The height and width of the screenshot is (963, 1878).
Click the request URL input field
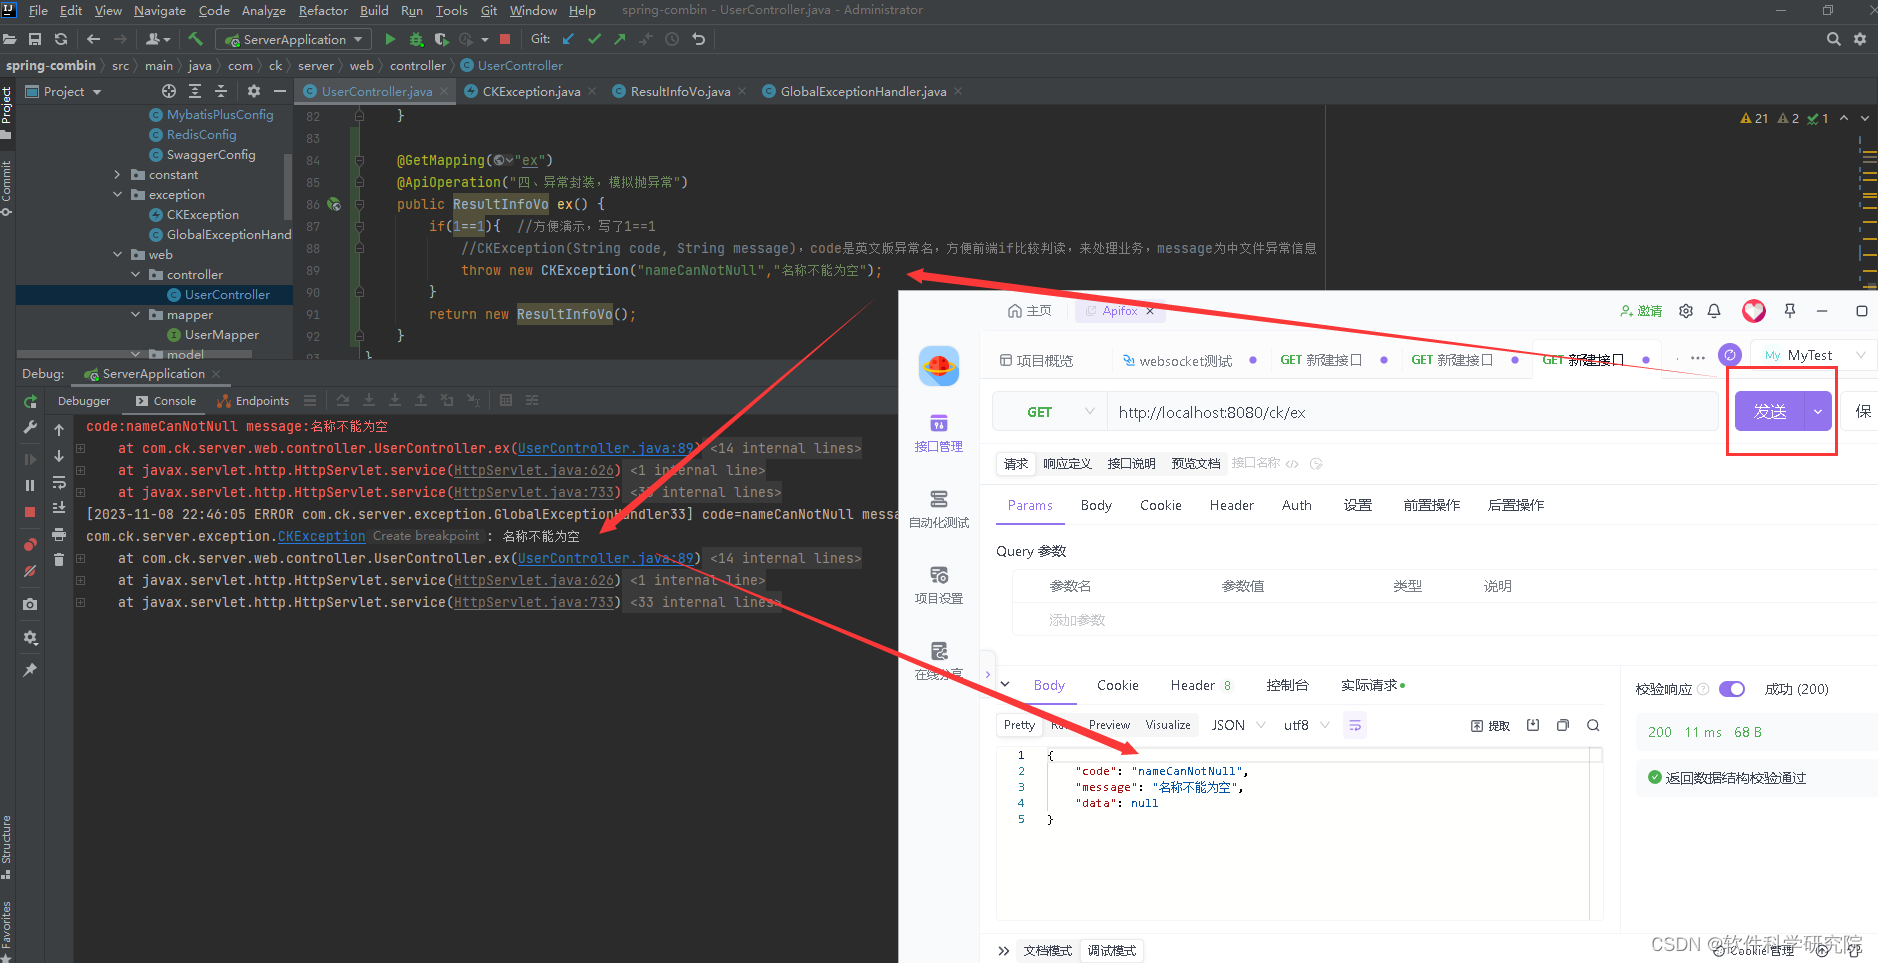click(x=1300, y=411)
